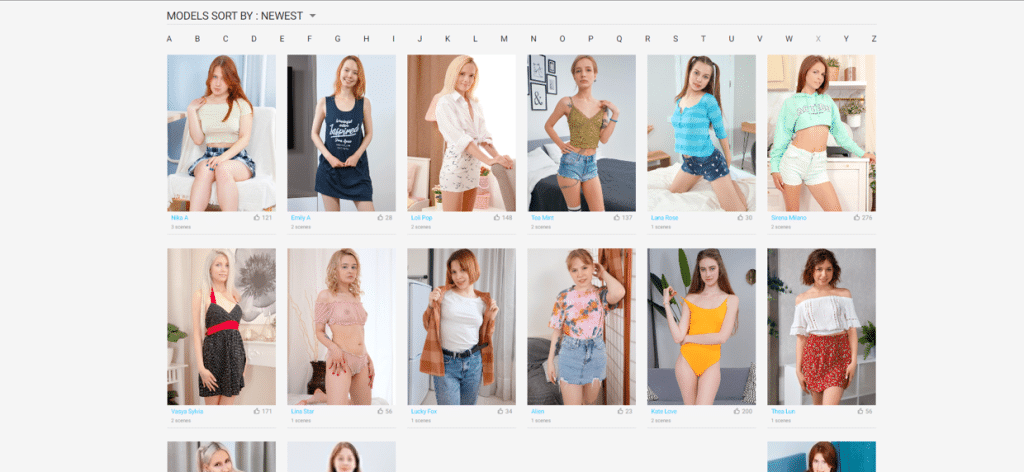
Task: Open the Emily A name link
Action: 301,217
